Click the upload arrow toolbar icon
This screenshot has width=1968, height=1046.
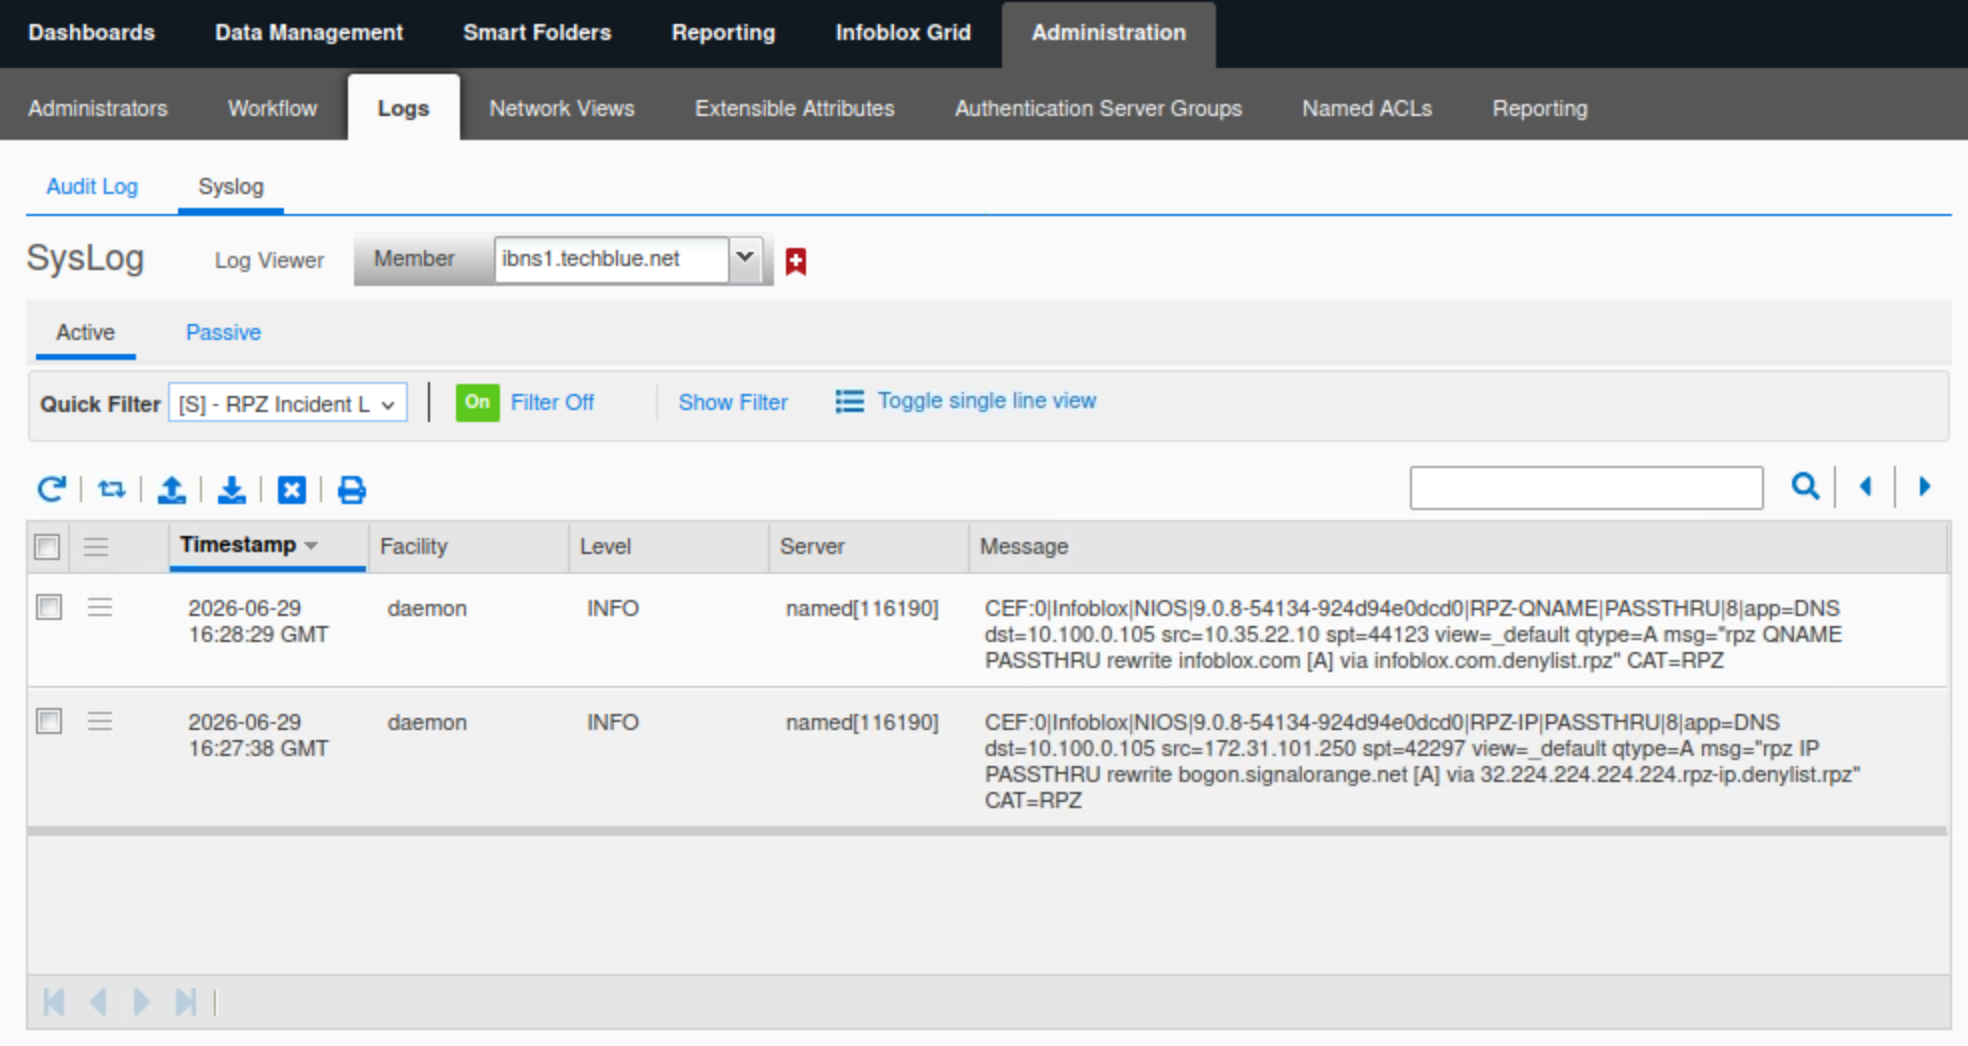(172, 489)
